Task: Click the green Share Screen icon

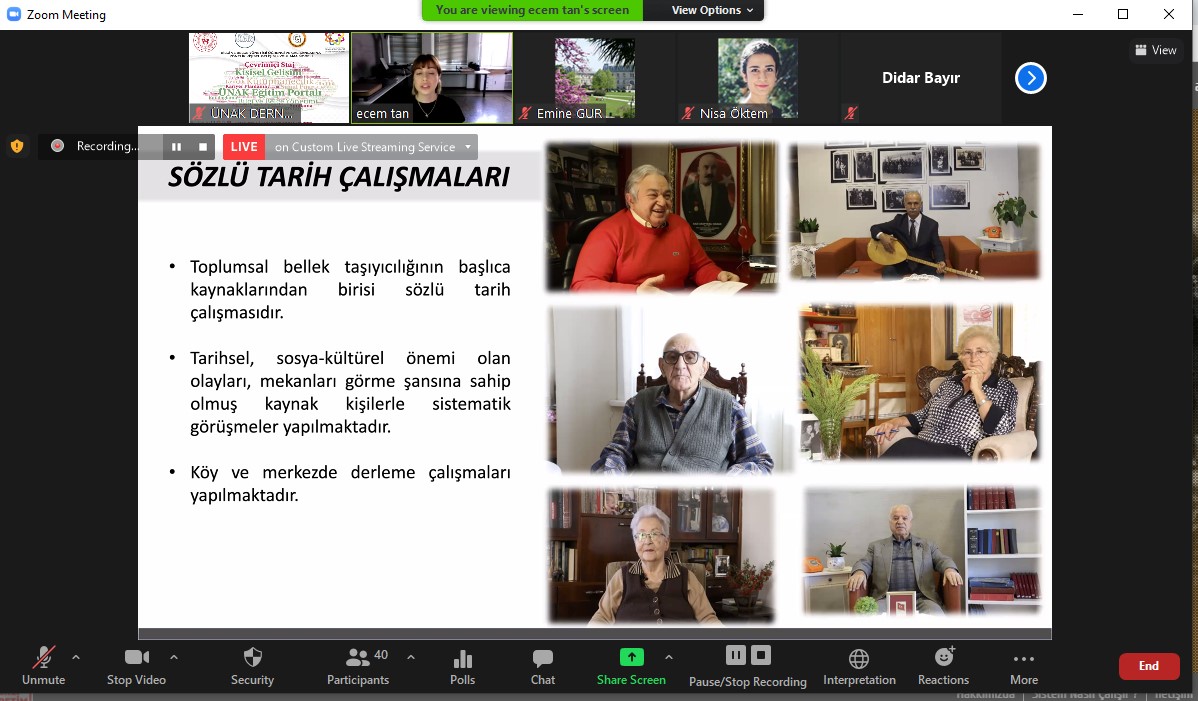Action: click(631, 658)
